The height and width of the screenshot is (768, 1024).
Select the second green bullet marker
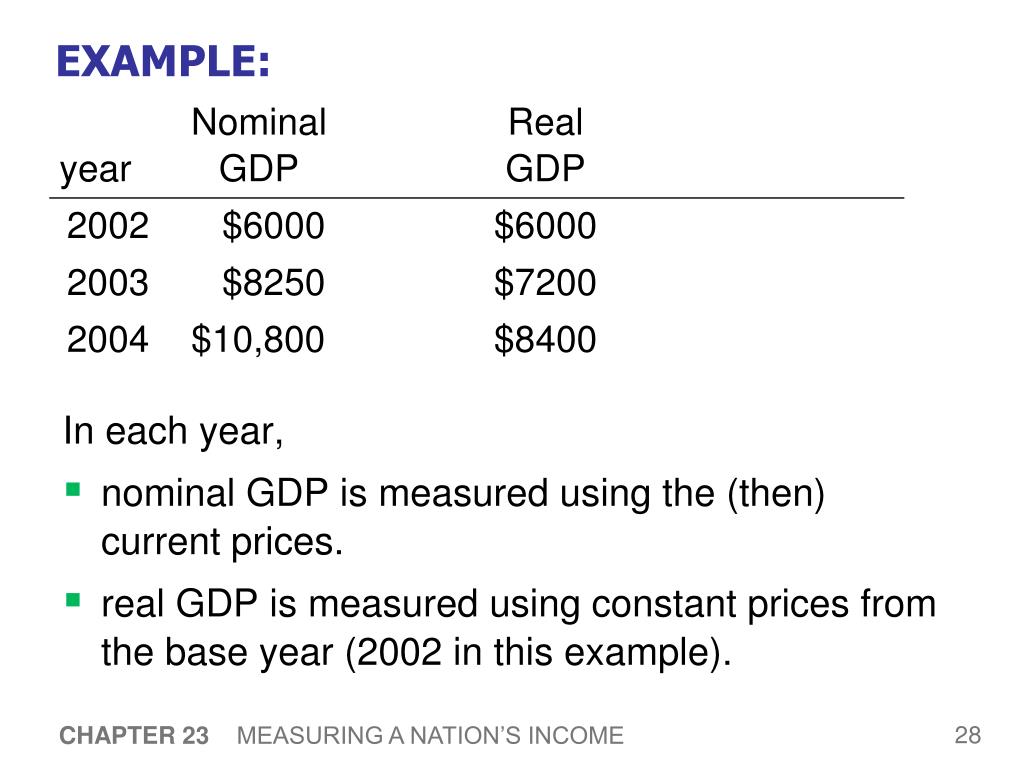pos(73,600)
